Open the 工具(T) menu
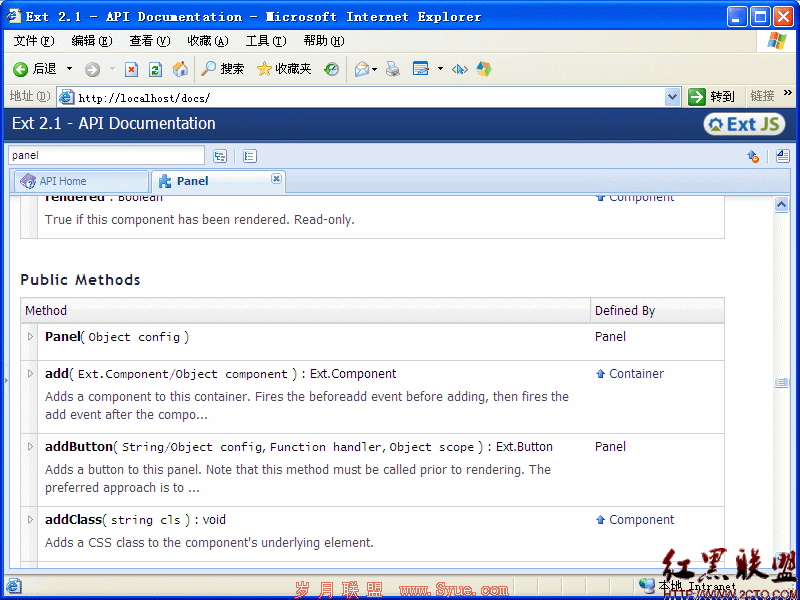800x600 pixels. (x=266, y=41)
